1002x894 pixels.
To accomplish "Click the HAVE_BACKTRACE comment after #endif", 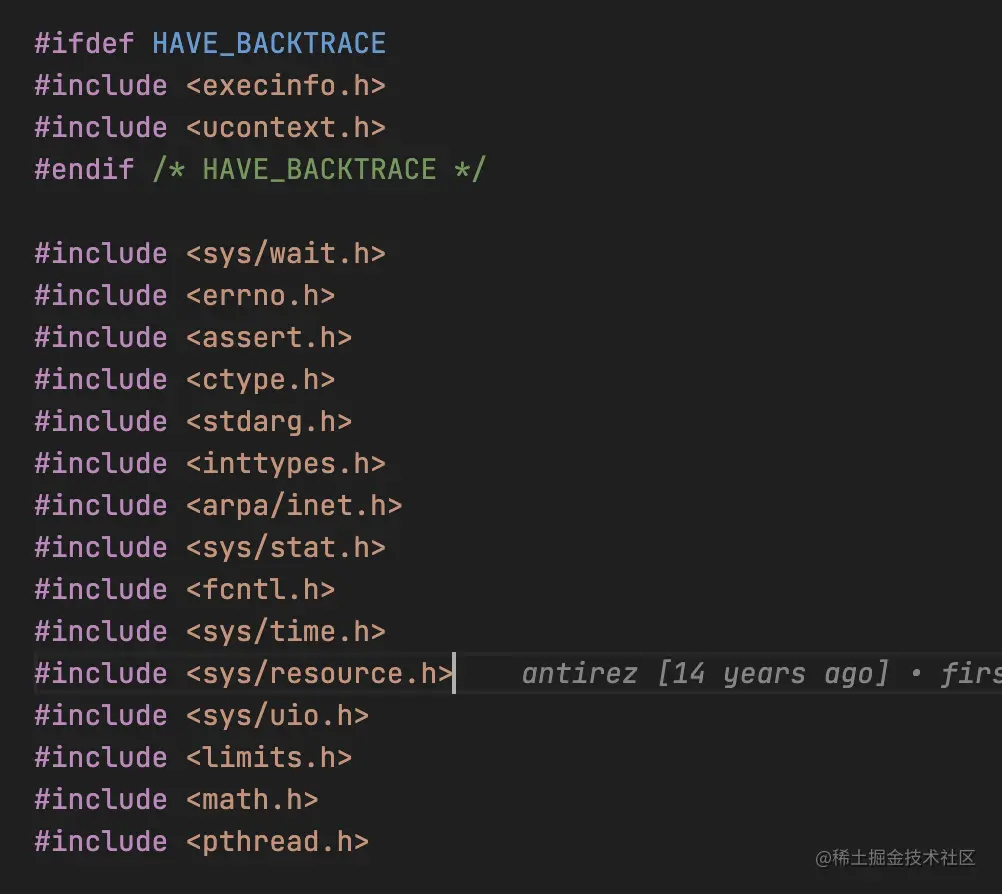I will pyautogui.click(x=318, y=169).
